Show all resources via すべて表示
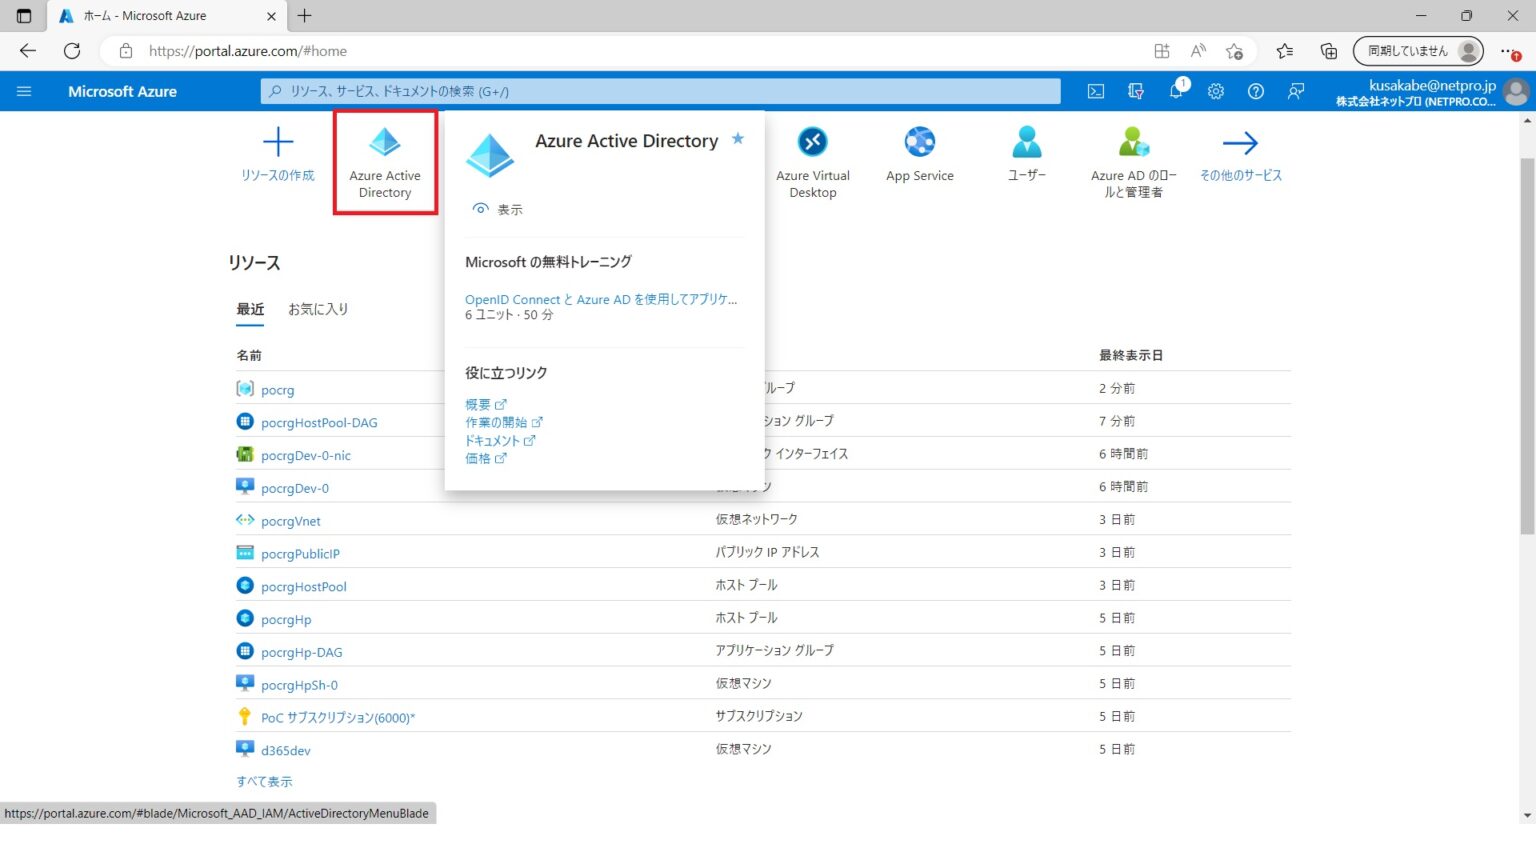This screenshot has width=1536, height=864. tap(264, 781)
